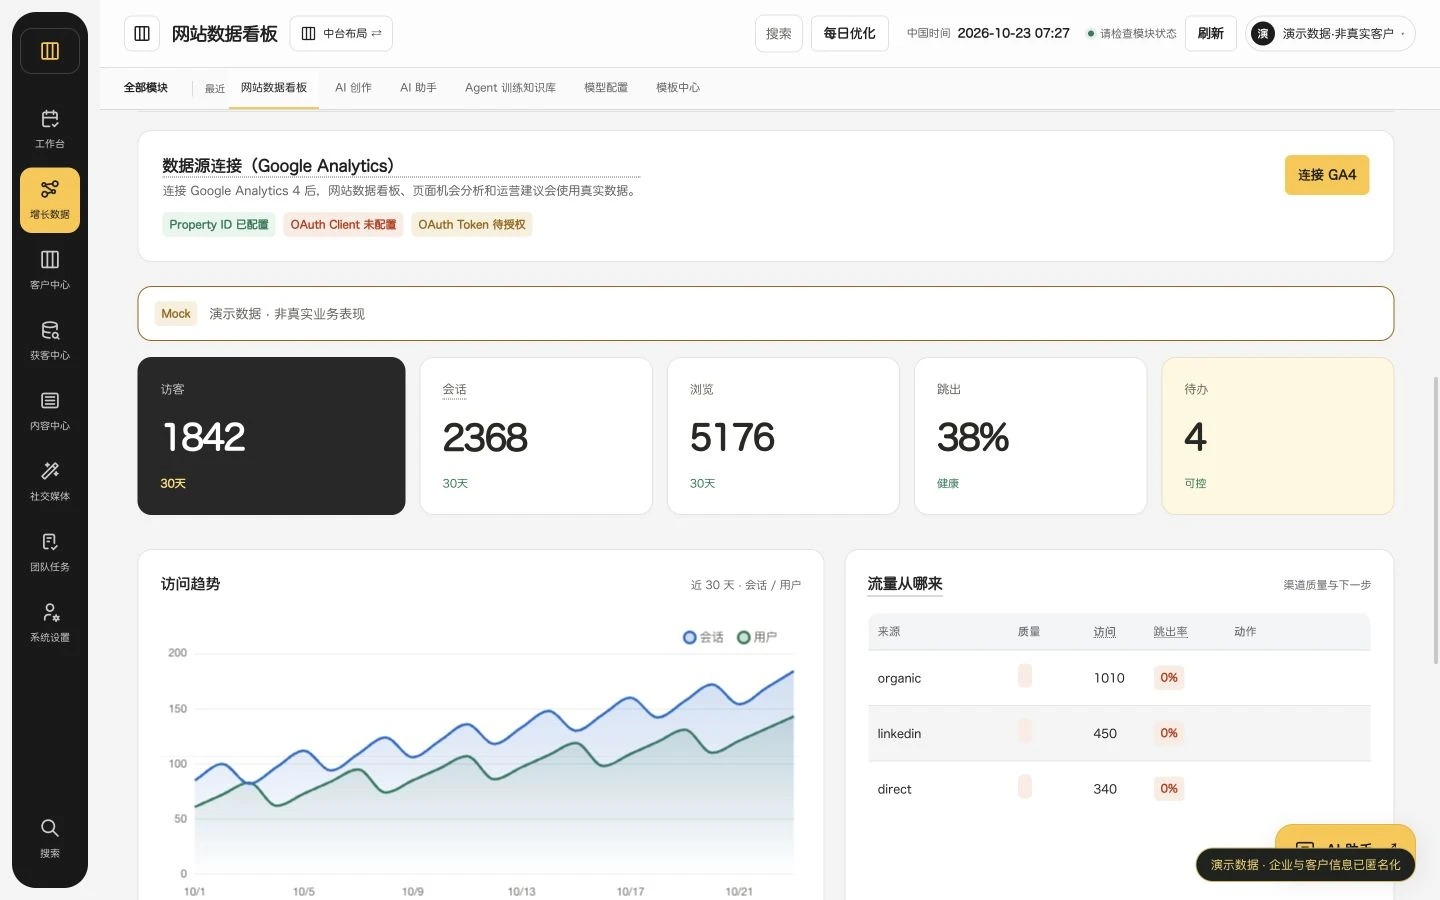Select the linkedin source row
This screenshot has height=900, width=1440.
click(1119, 733)
